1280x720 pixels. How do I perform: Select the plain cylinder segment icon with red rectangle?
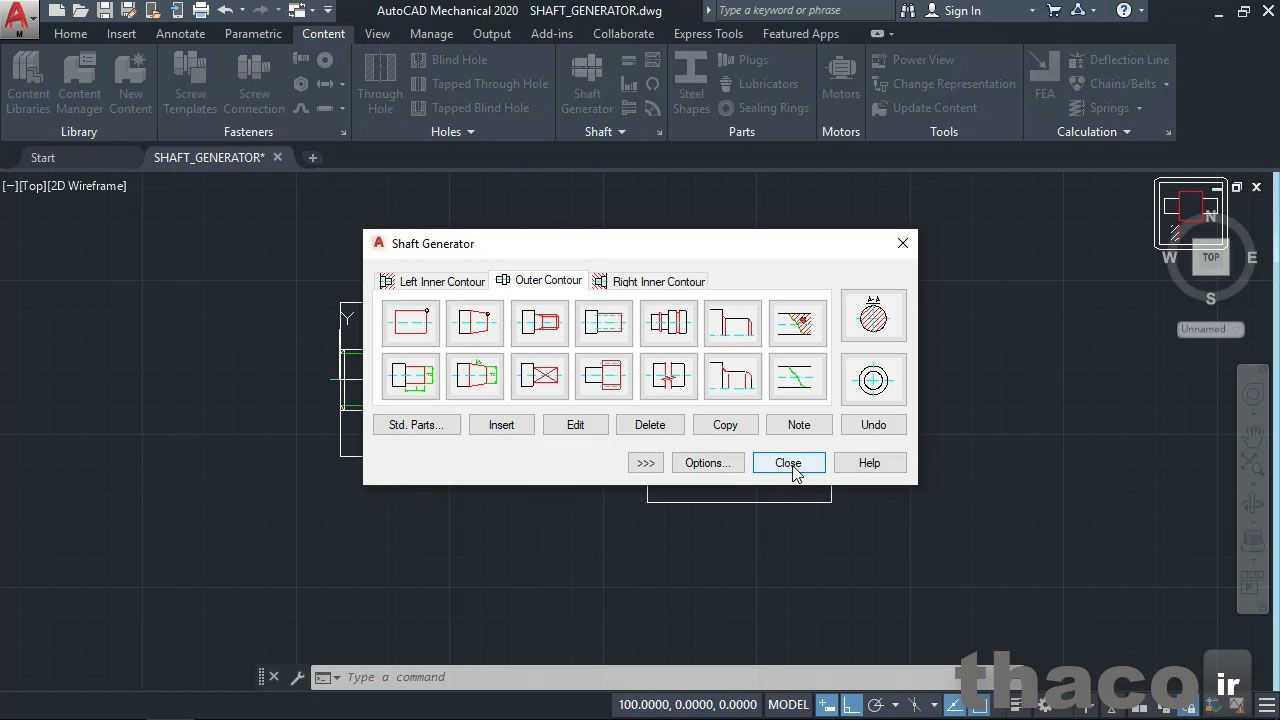pyautogui.click(x=411, y=322)
